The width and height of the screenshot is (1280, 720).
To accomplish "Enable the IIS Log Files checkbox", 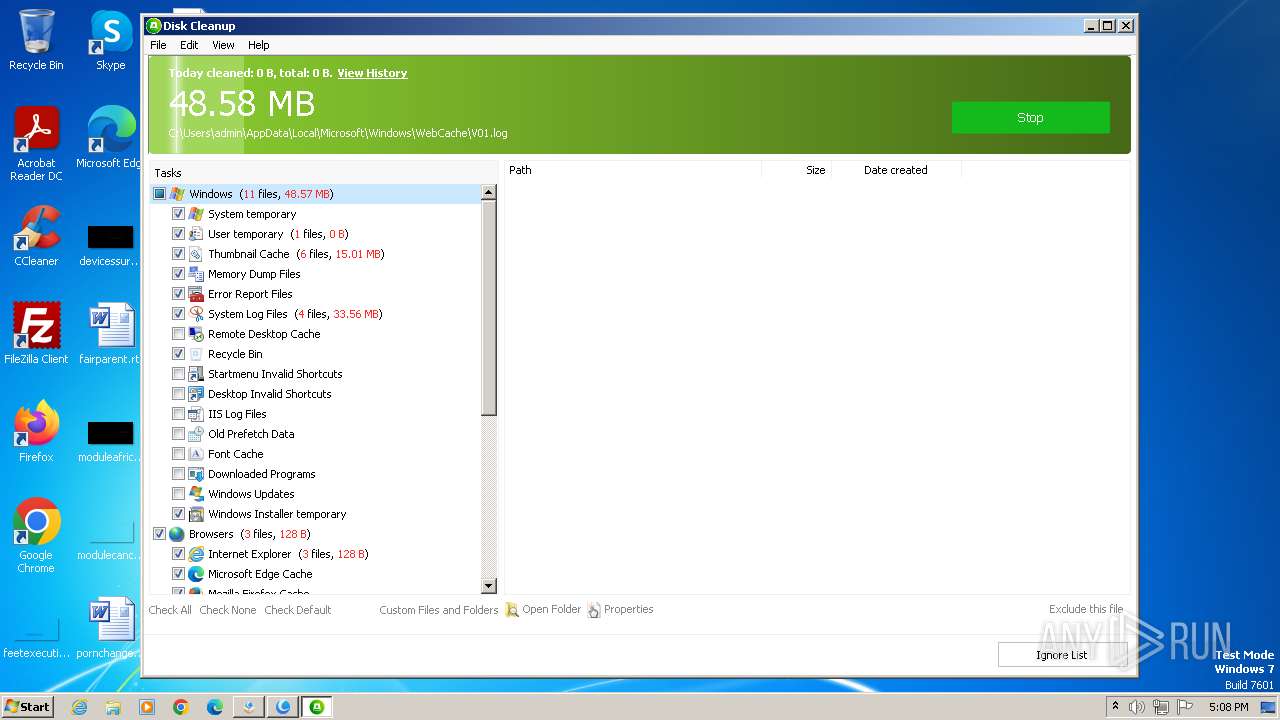I will click(178, 414).
